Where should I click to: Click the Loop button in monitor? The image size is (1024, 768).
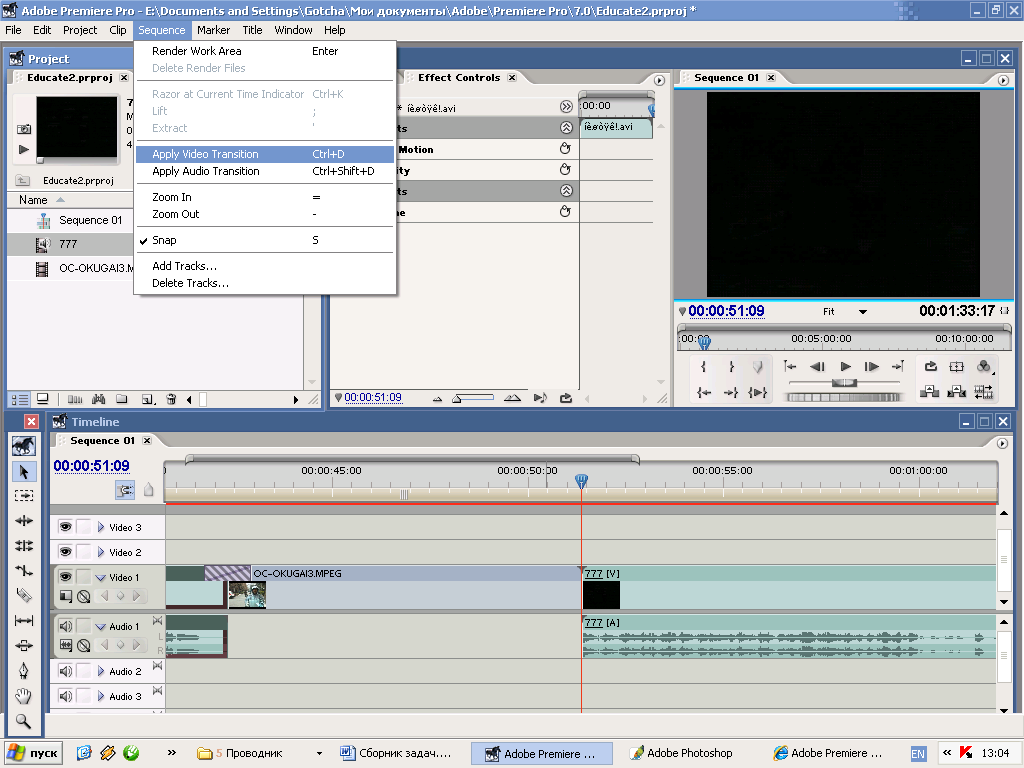pyautogui.click(x=931, y=366)
